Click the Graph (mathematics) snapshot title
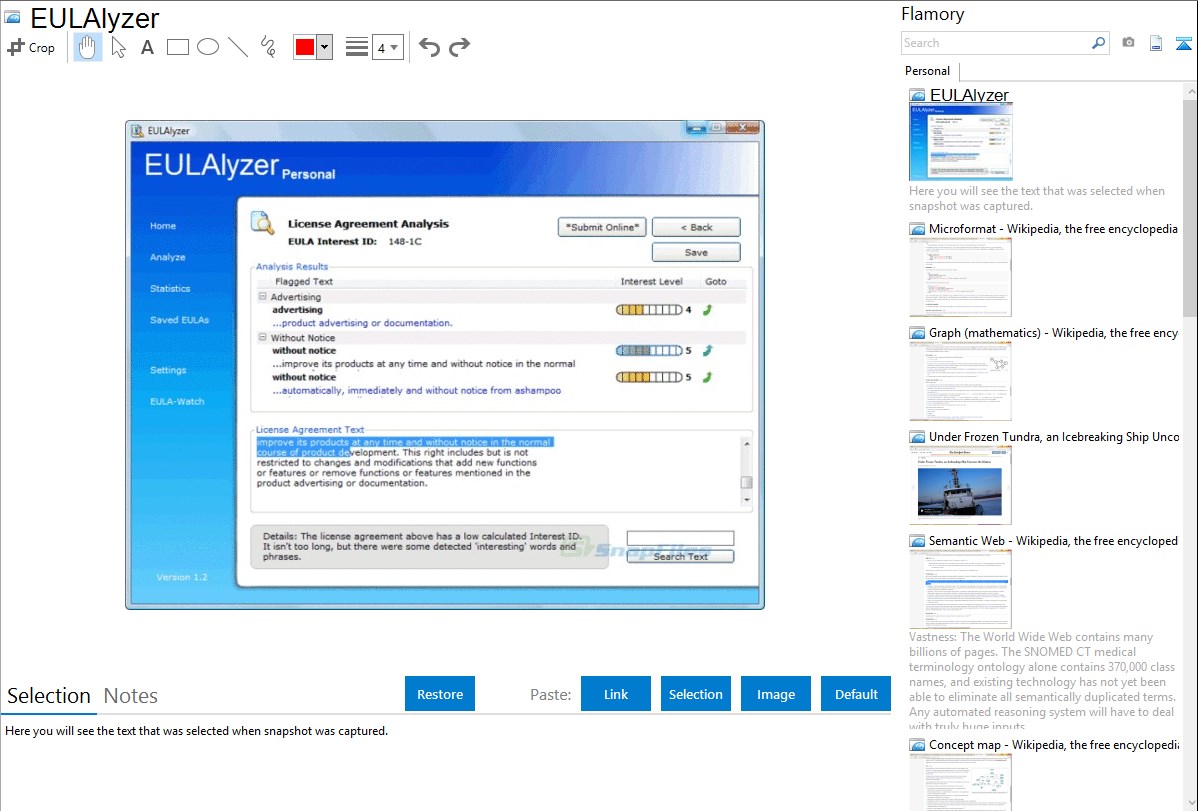The width and height of the screenshot is (1198, 811). tap(1054, 333)
